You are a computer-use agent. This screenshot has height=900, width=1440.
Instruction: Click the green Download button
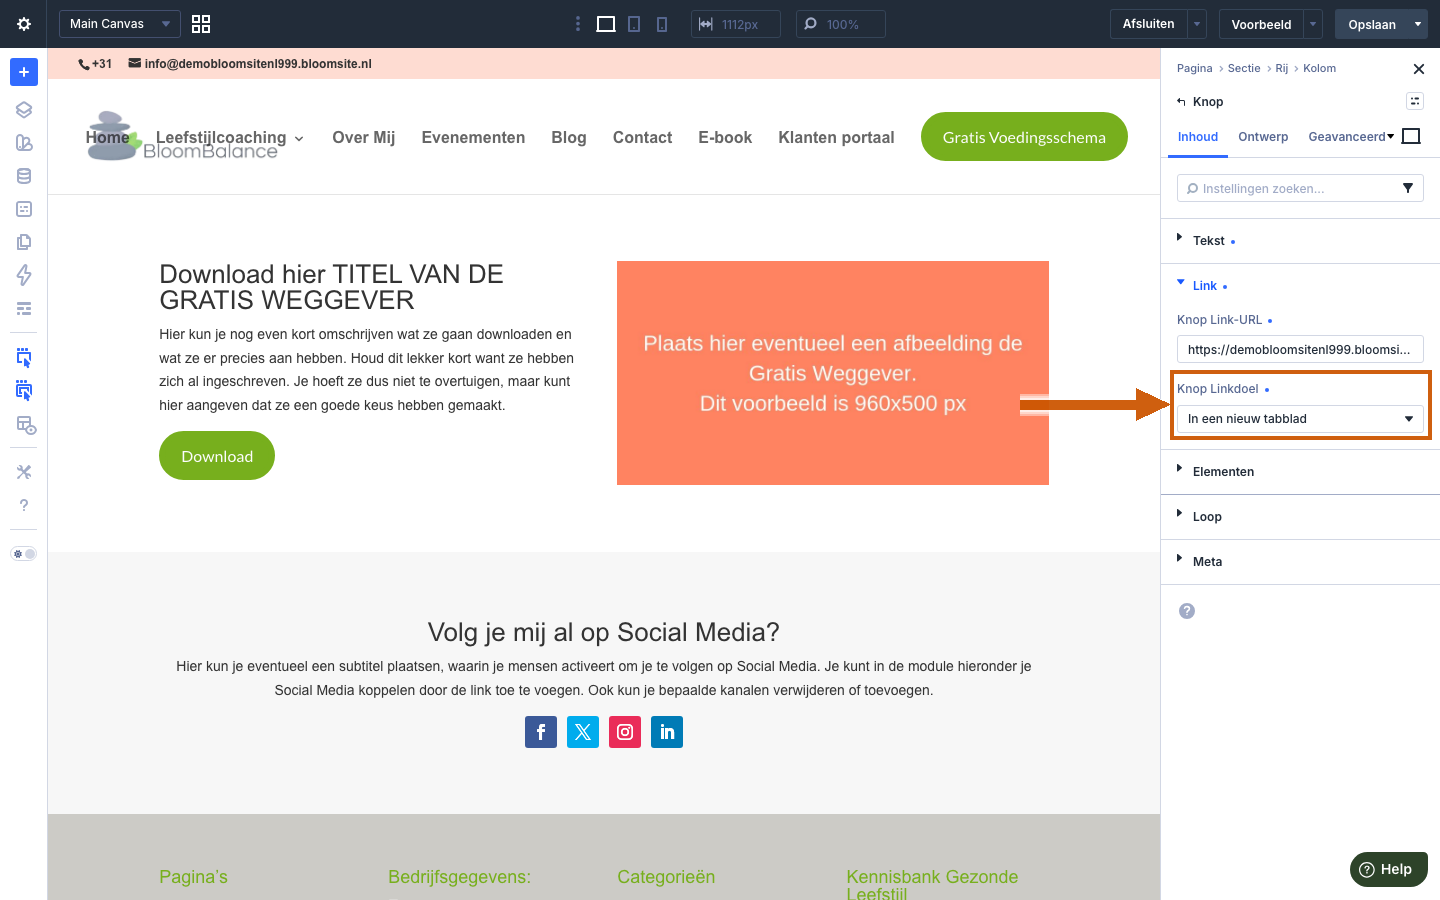point(217,456)
